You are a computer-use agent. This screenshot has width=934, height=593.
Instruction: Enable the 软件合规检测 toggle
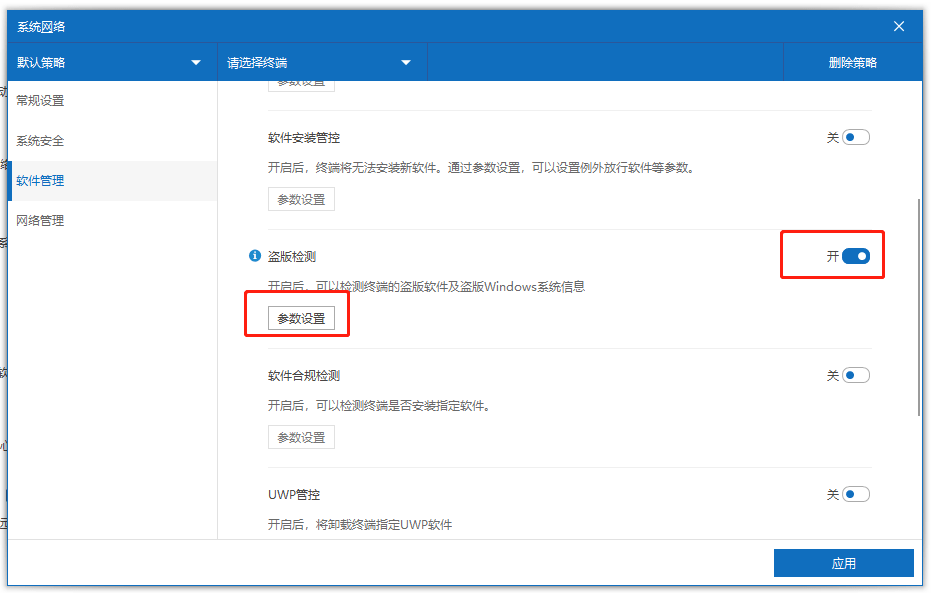(x=856, y=376)
